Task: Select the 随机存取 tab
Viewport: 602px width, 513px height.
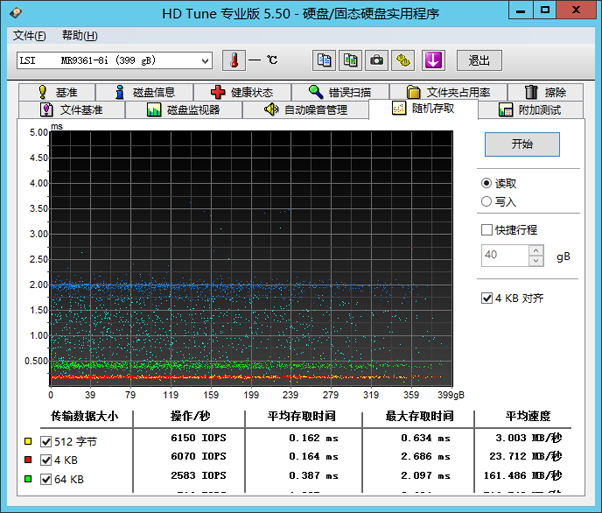Action: pos(423,109)
